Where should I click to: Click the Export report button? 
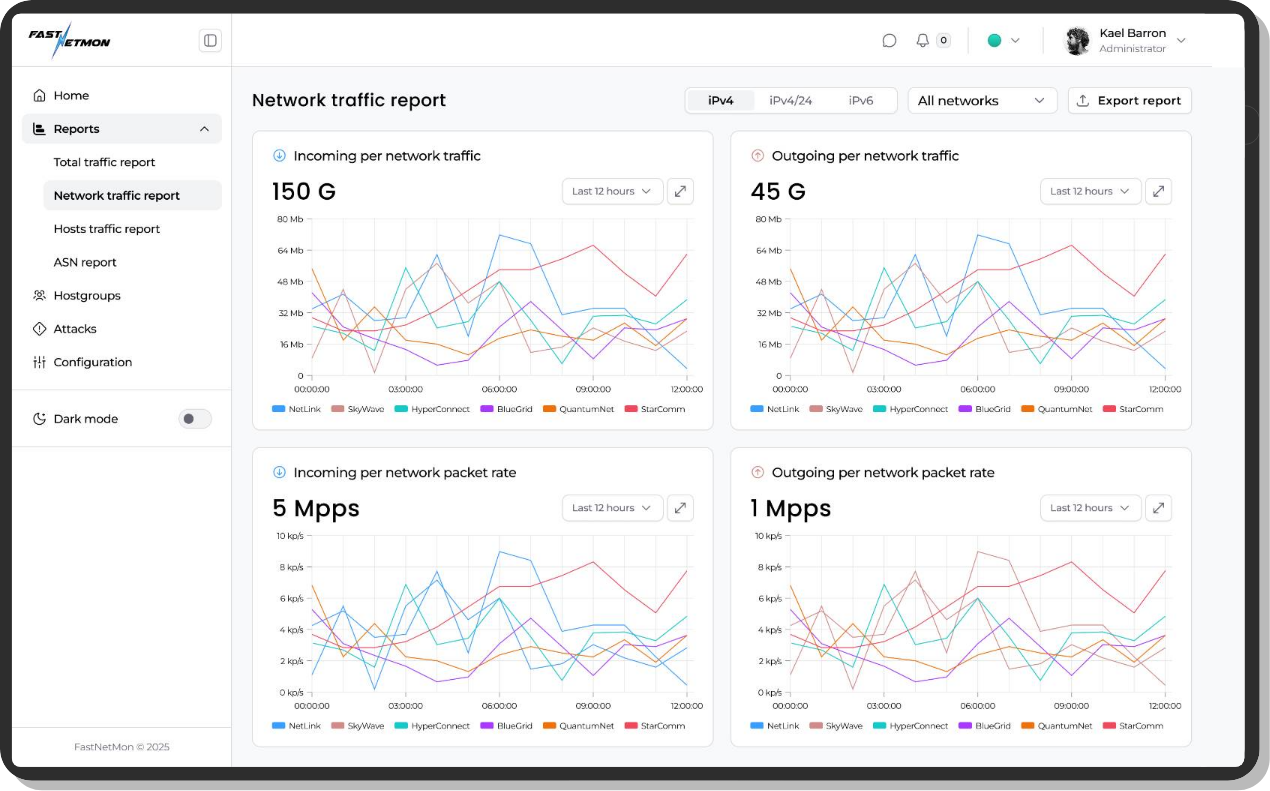click(1129, 100)
